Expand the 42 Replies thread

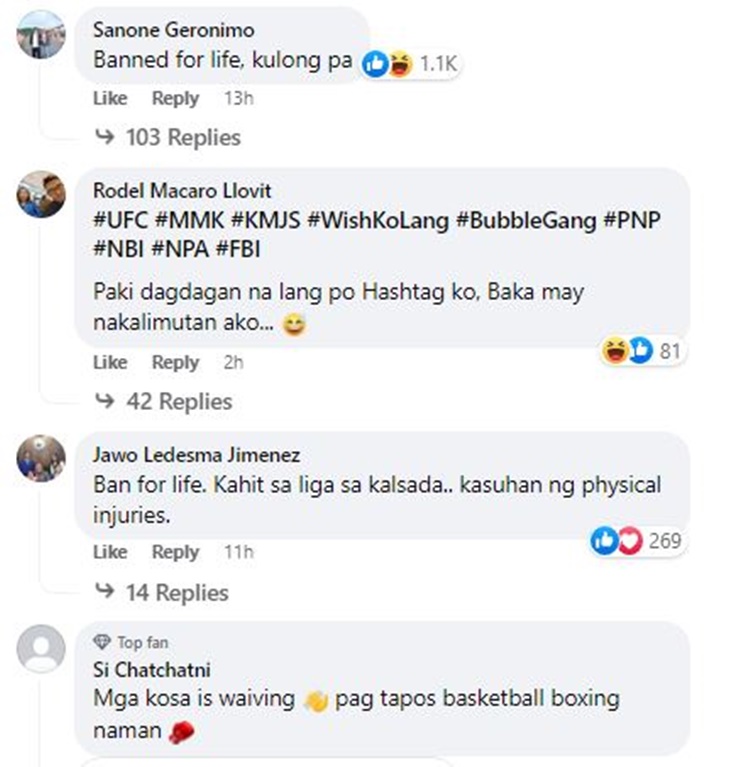click(x=178, y=401)
